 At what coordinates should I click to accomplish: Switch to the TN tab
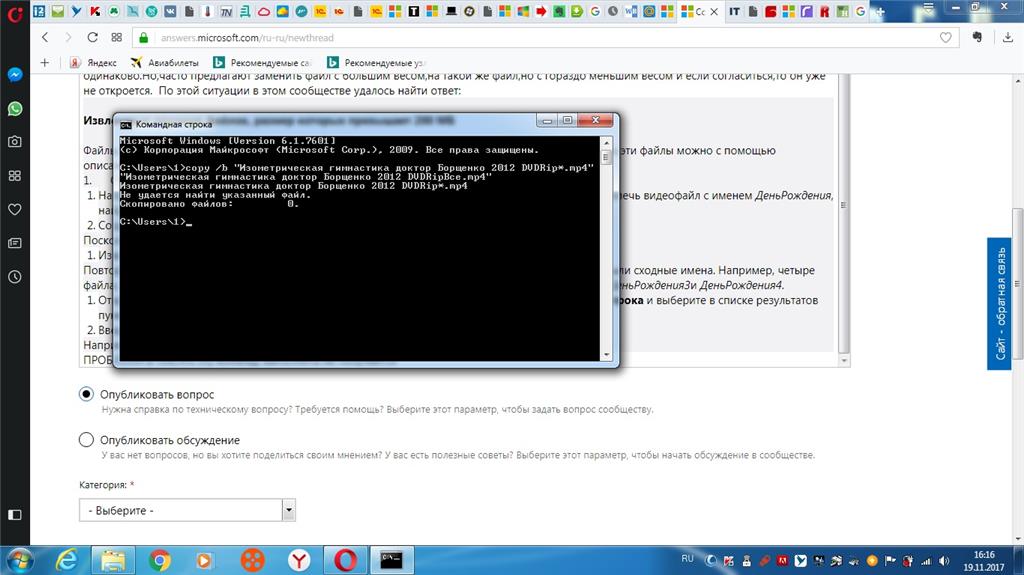click(227, 11)
